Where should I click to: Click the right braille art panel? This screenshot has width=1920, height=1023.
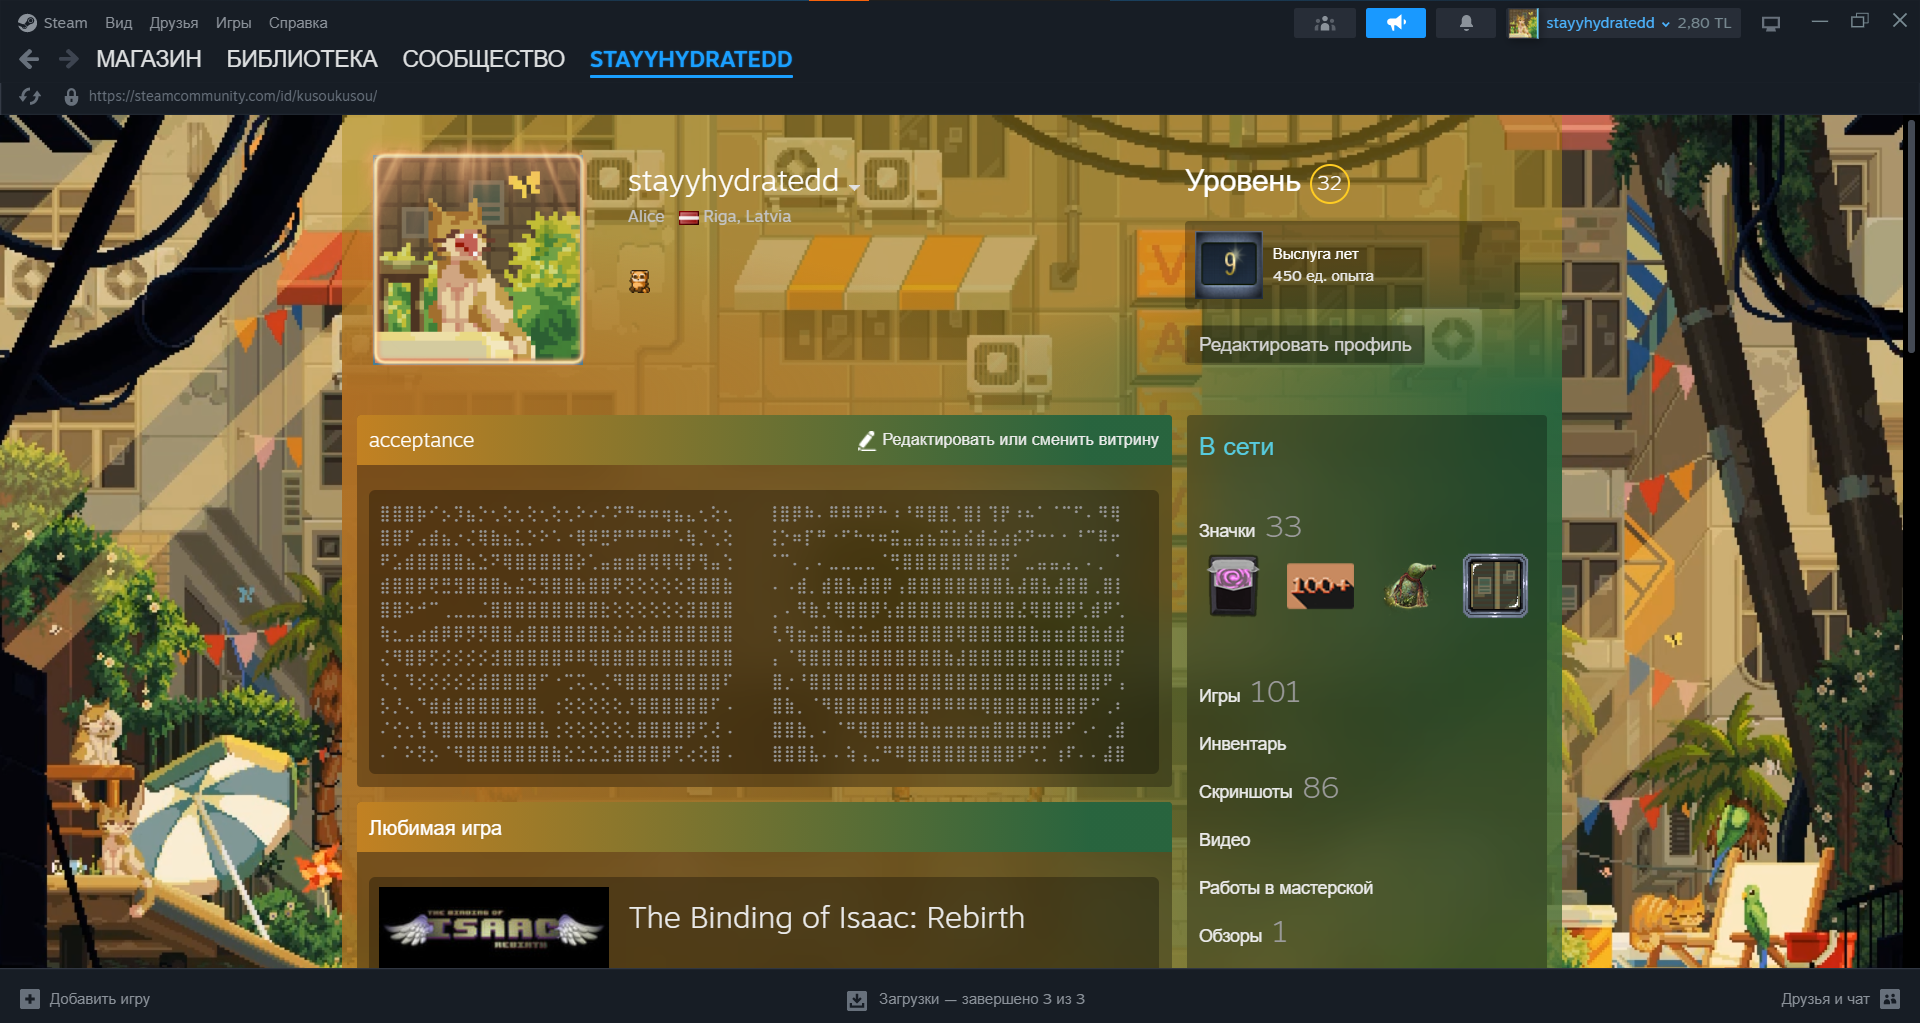949,634
